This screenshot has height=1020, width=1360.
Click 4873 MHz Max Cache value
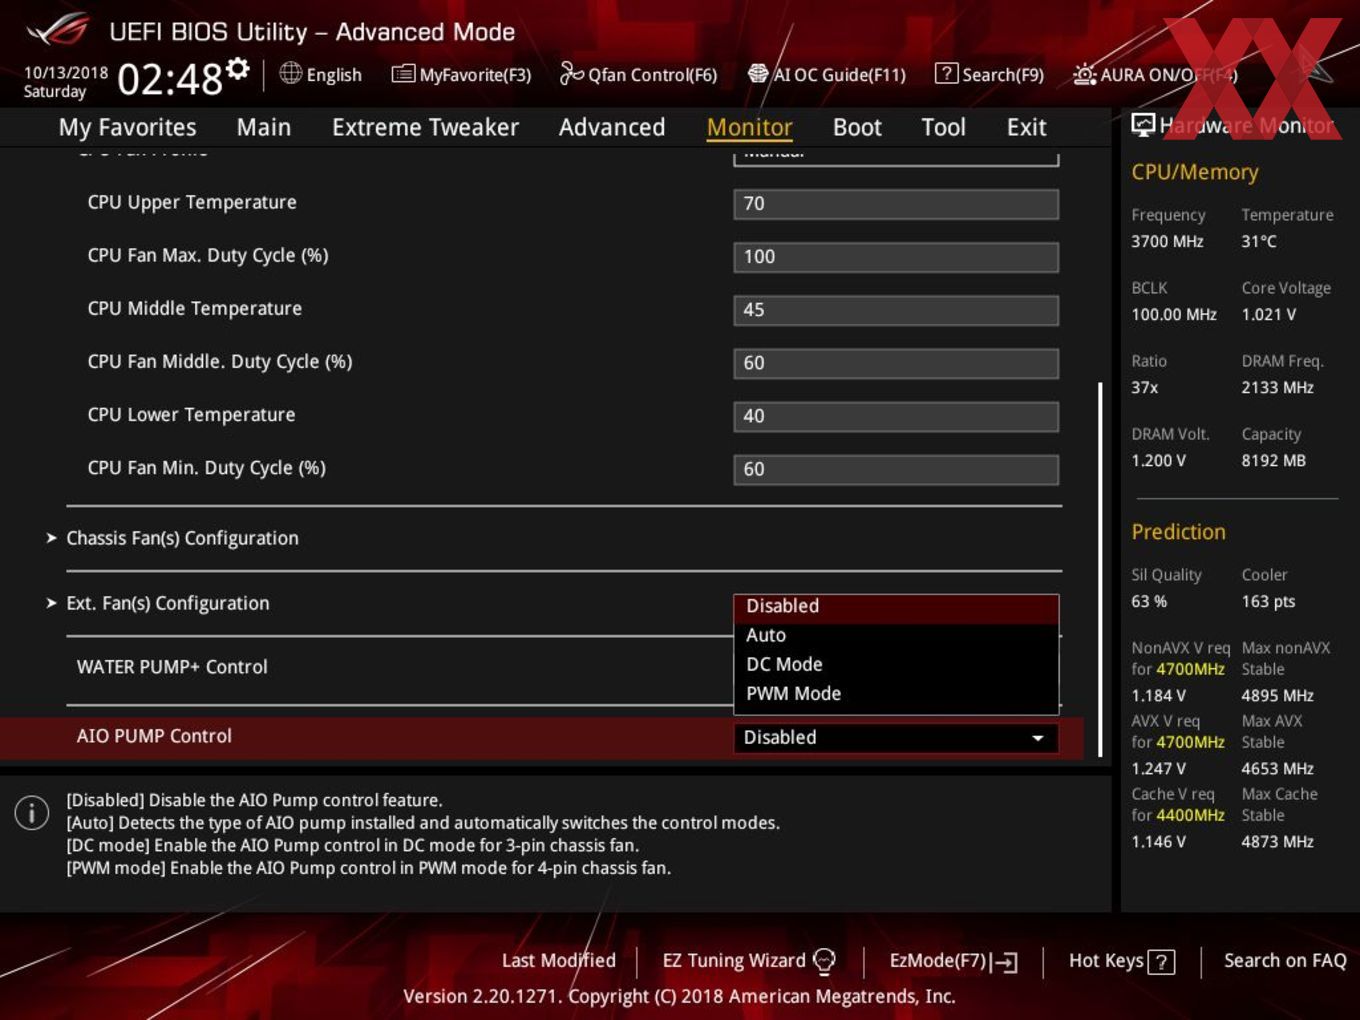tap(1277, 841)
